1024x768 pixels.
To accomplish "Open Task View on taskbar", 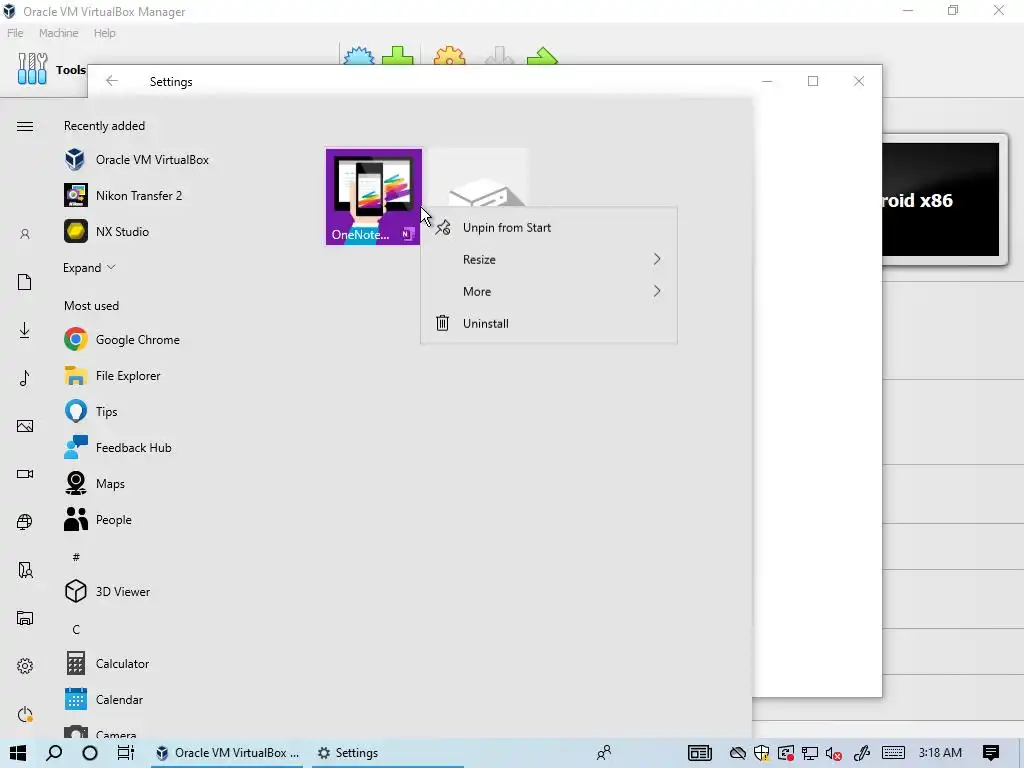I will pyautogui.click(x=125, y=753).
